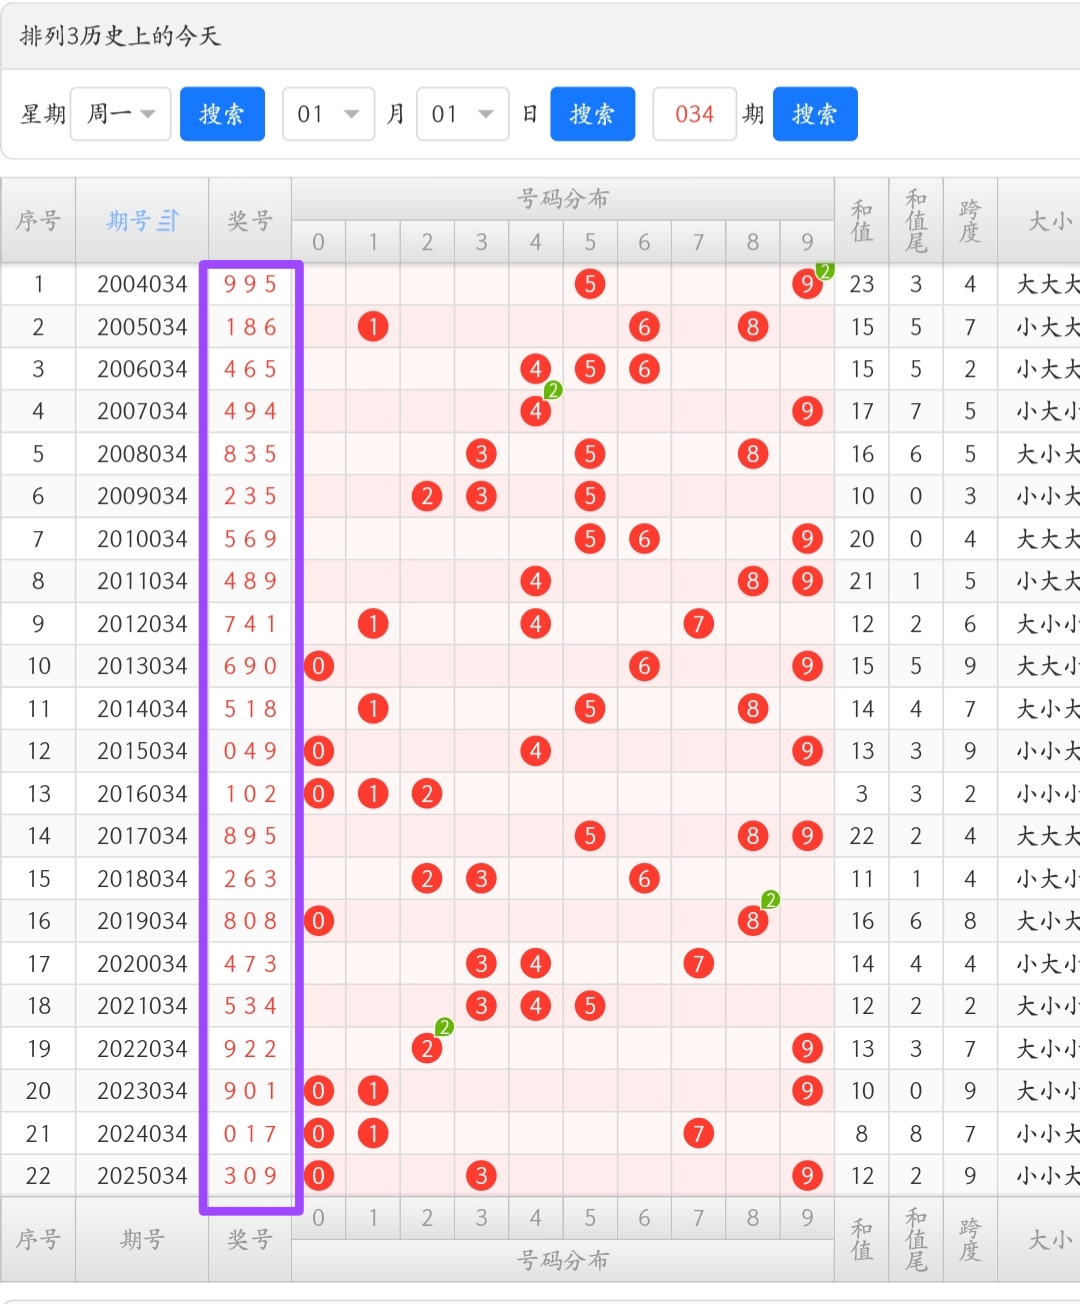Focus the 034 issue number input field
Image resolution: width=1080 pixels, height=1304 pixels.
[x=694, y=114]
